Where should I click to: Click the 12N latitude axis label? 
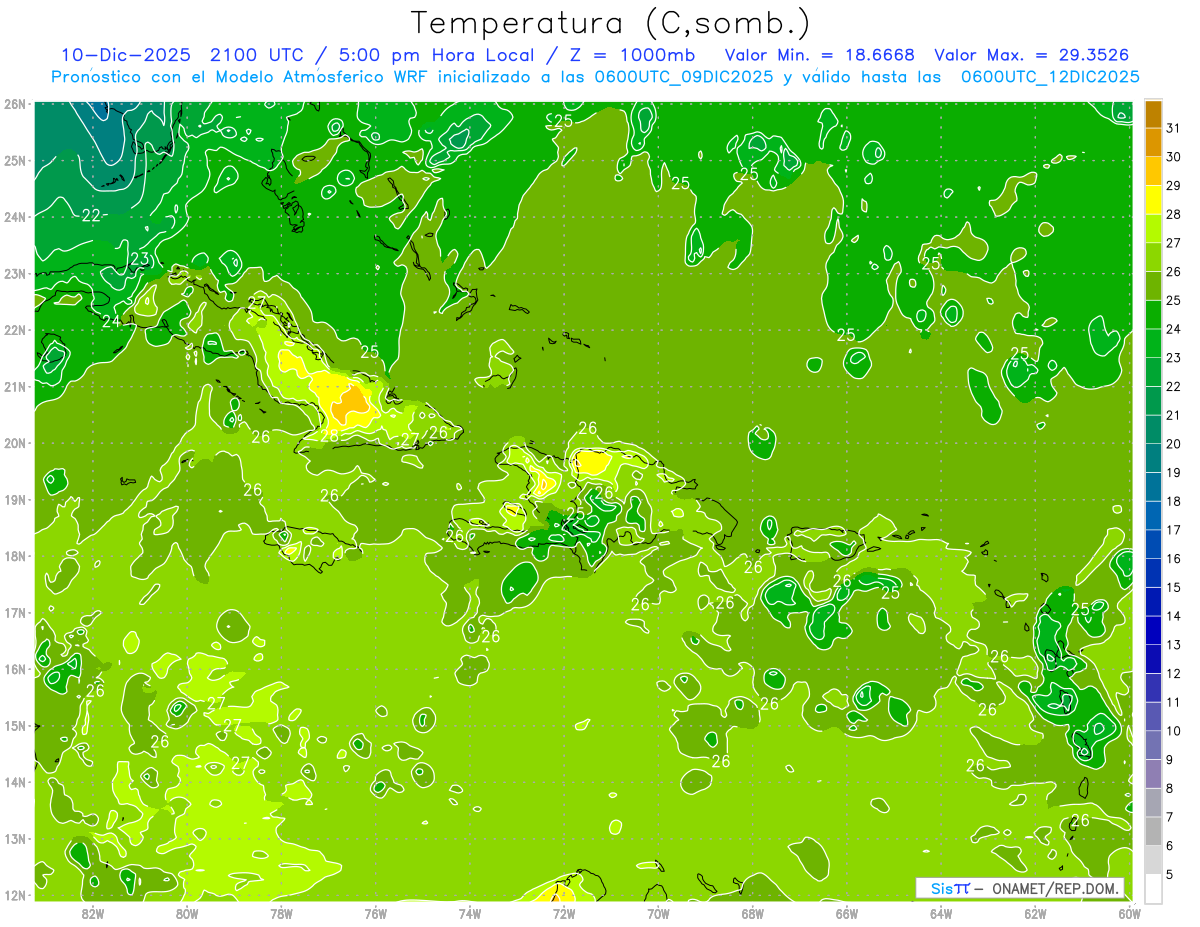pyautogui.click(x=14, y=895)
